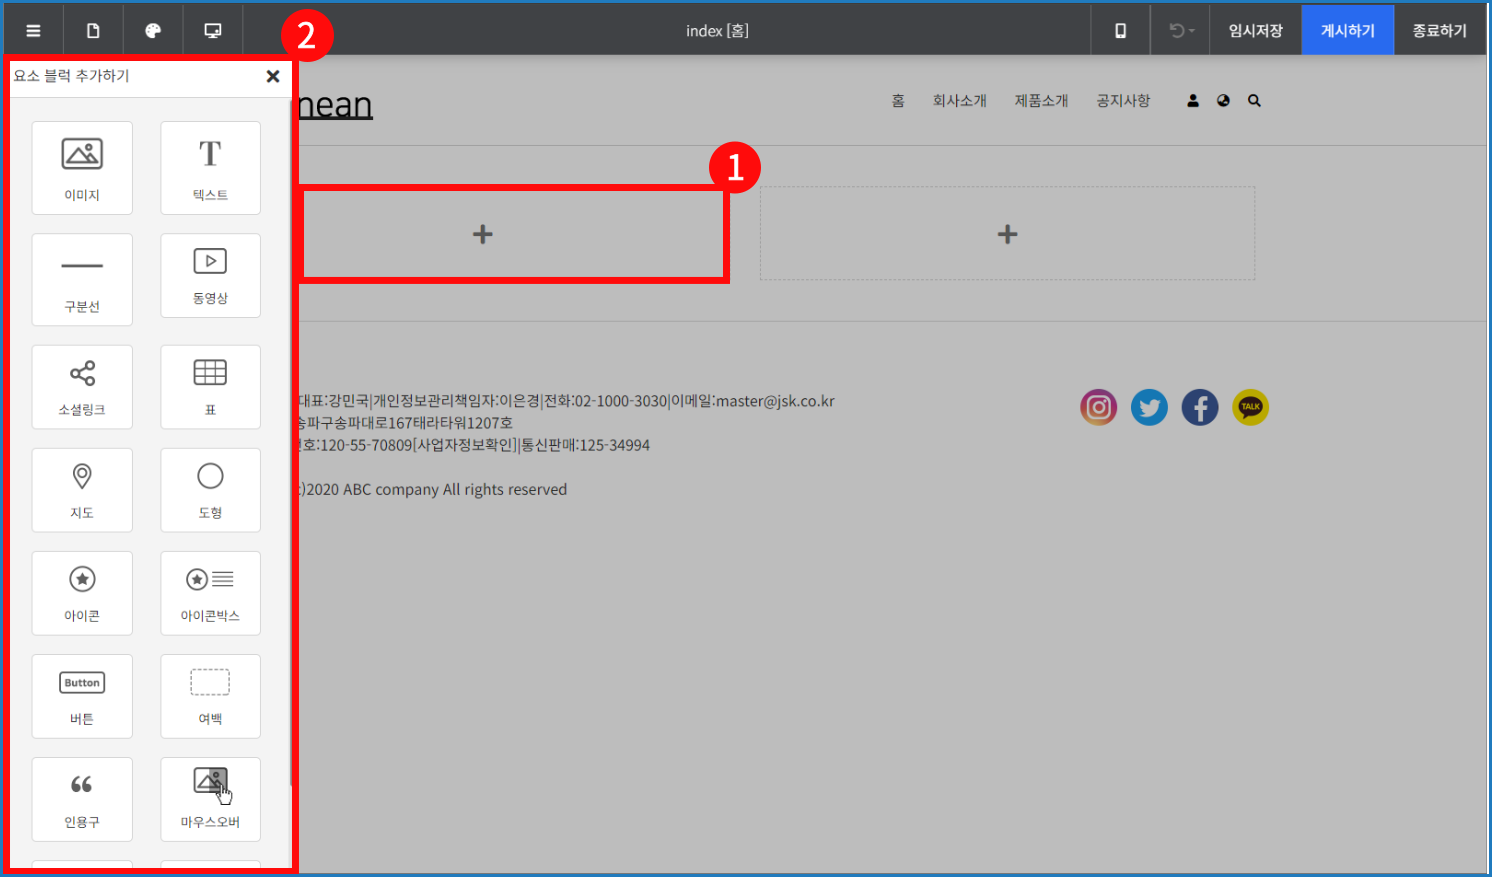
Task: Insert the 구분선 divider block
Action: (x=82, y=279)
